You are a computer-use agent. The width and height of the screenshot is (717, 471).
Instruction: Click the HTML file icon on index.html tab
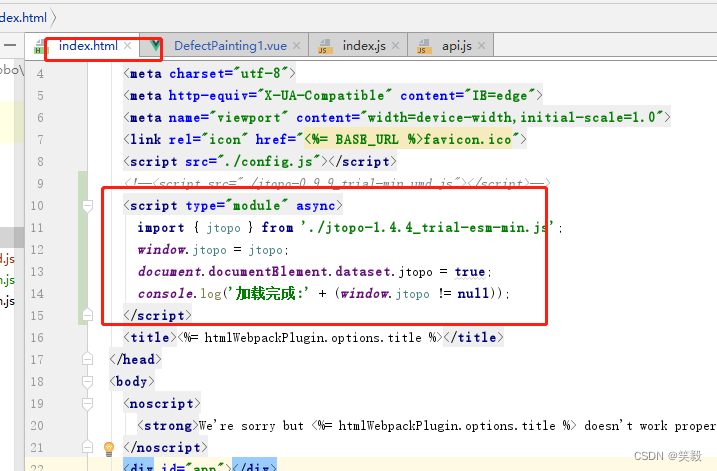click(41, 47)
